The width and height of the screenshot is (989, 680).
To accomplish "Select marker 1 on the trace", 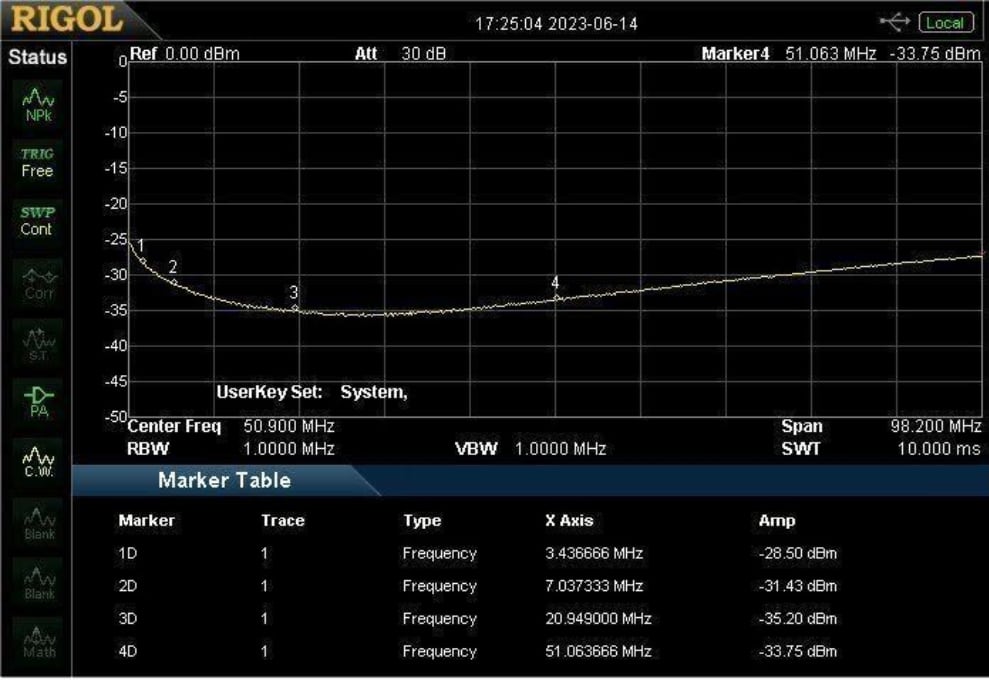I will click(143, 260).
